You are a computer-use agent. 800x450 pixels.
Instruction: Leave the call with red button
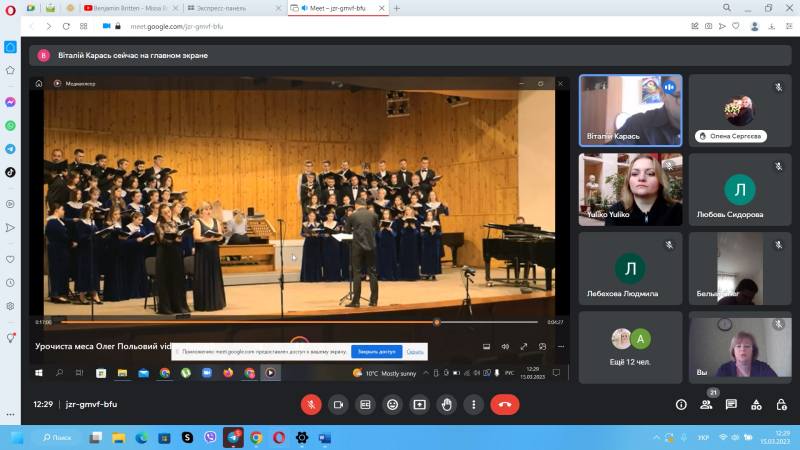(505, 405)
